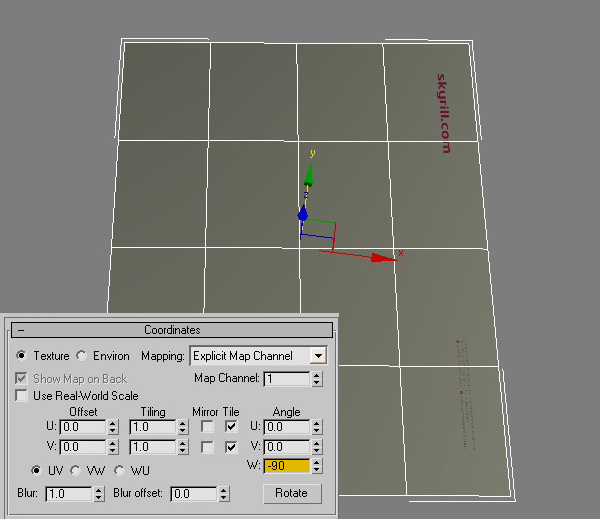Open the Mapping dropdown list
The image size is (600, 519).
318,355
